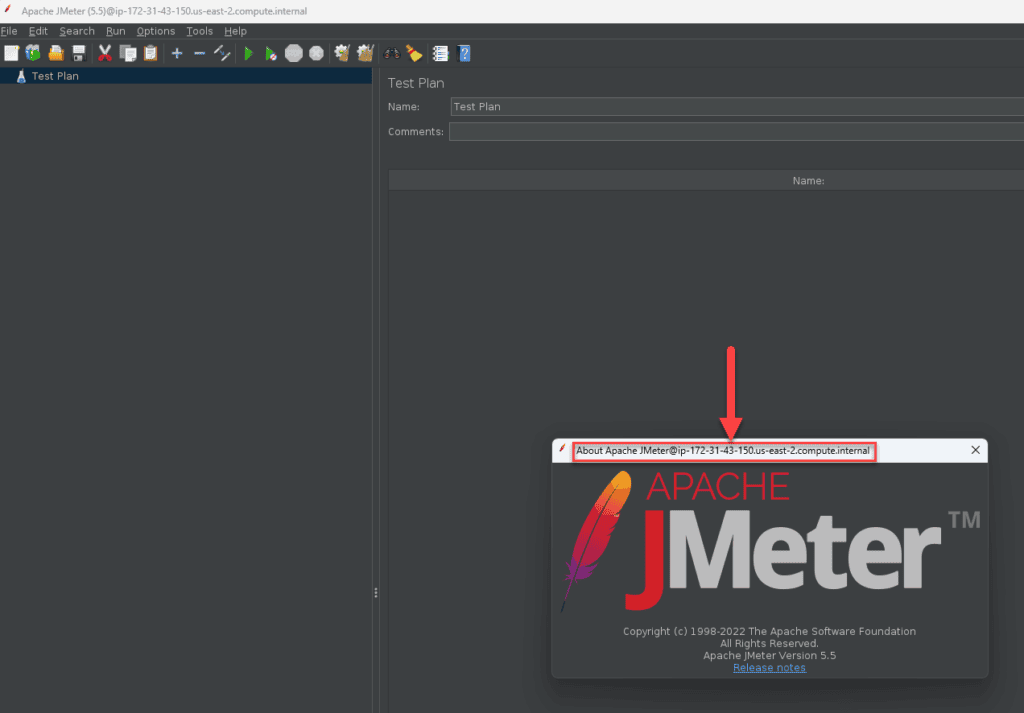Paste the copied element
Viewport: 1024px width, 713px height.
tap(151, 53)
